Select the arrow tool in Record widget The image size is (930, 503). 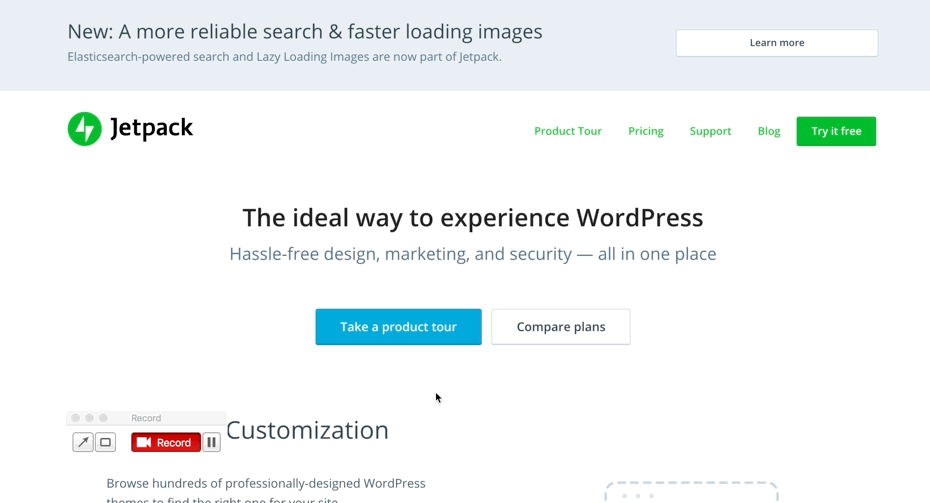83,442
